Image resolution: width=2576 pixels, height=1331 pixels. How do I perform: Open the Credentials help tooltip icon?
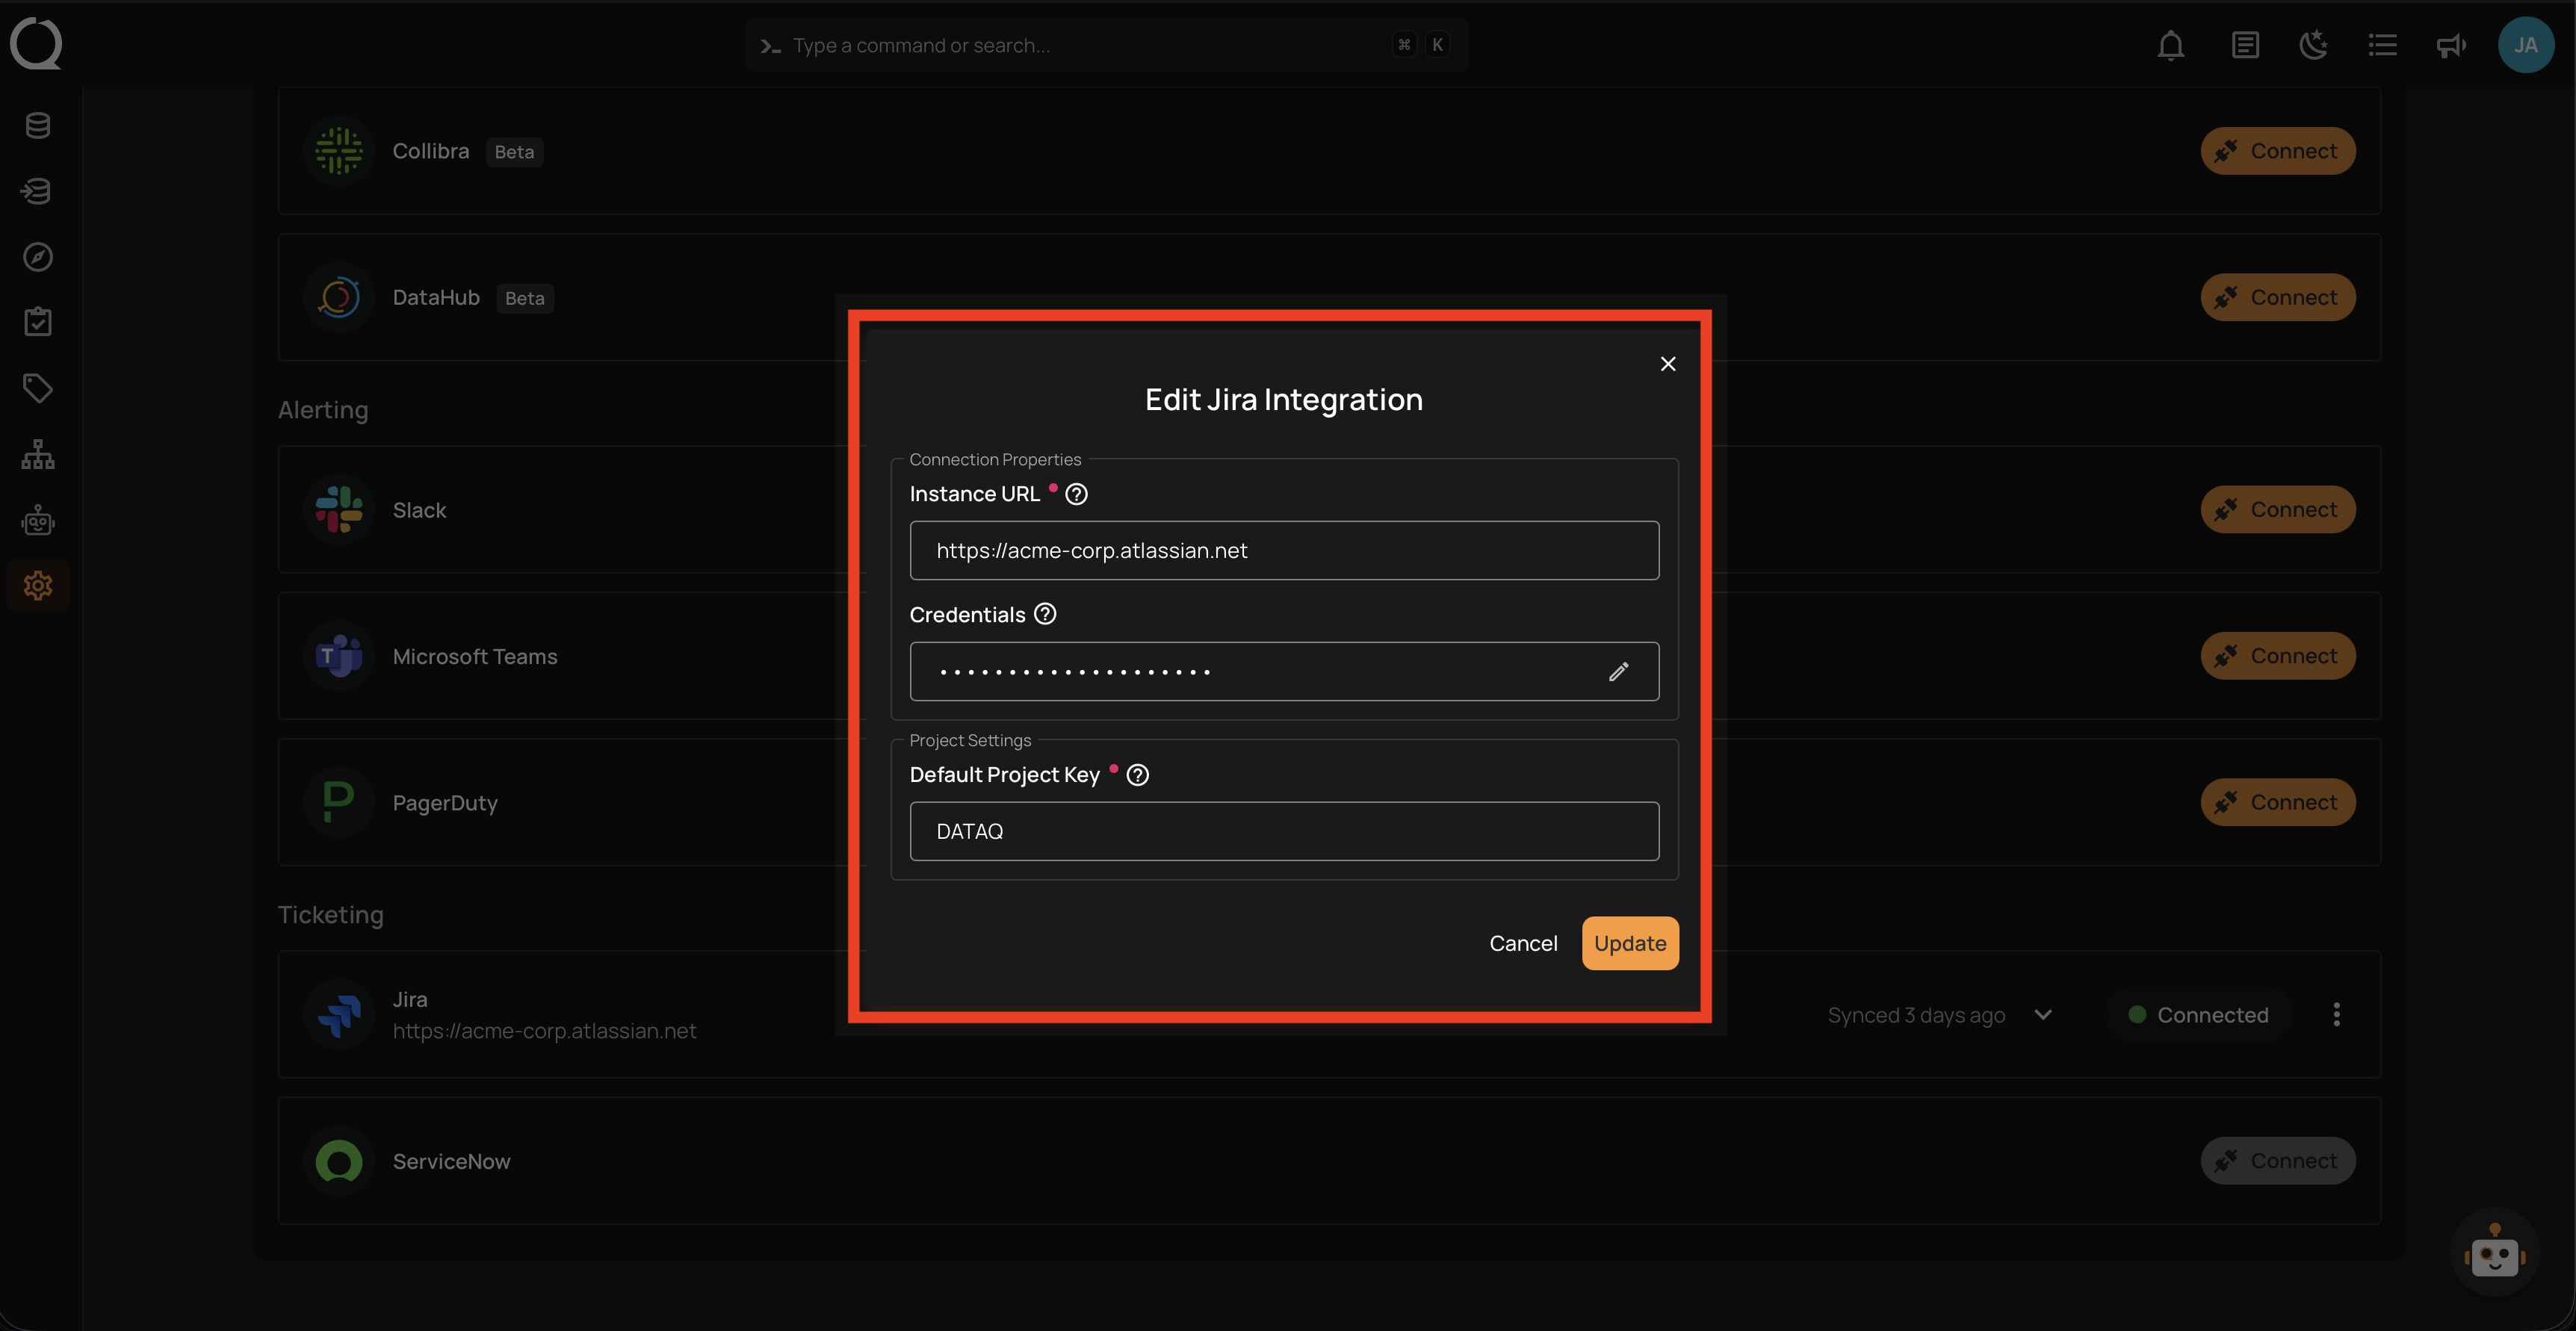point(1045,614)
